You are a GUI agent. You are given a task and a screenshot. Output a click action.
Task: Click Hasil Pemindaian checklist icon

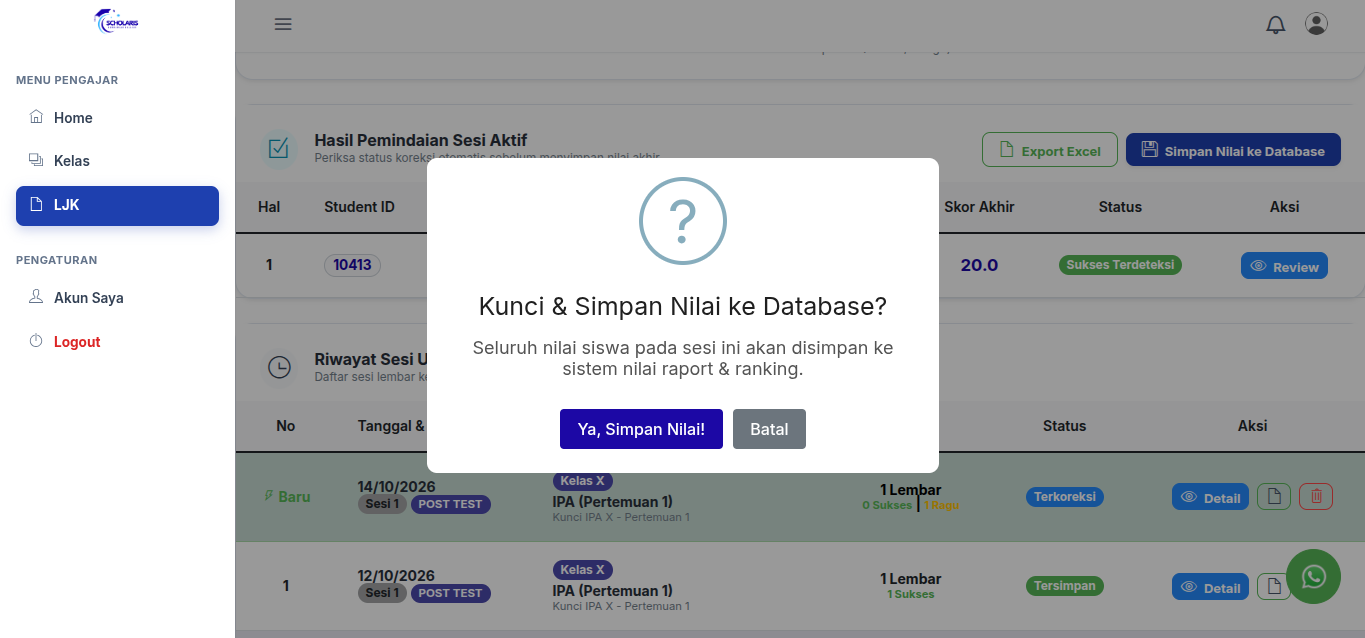(278, 149)
